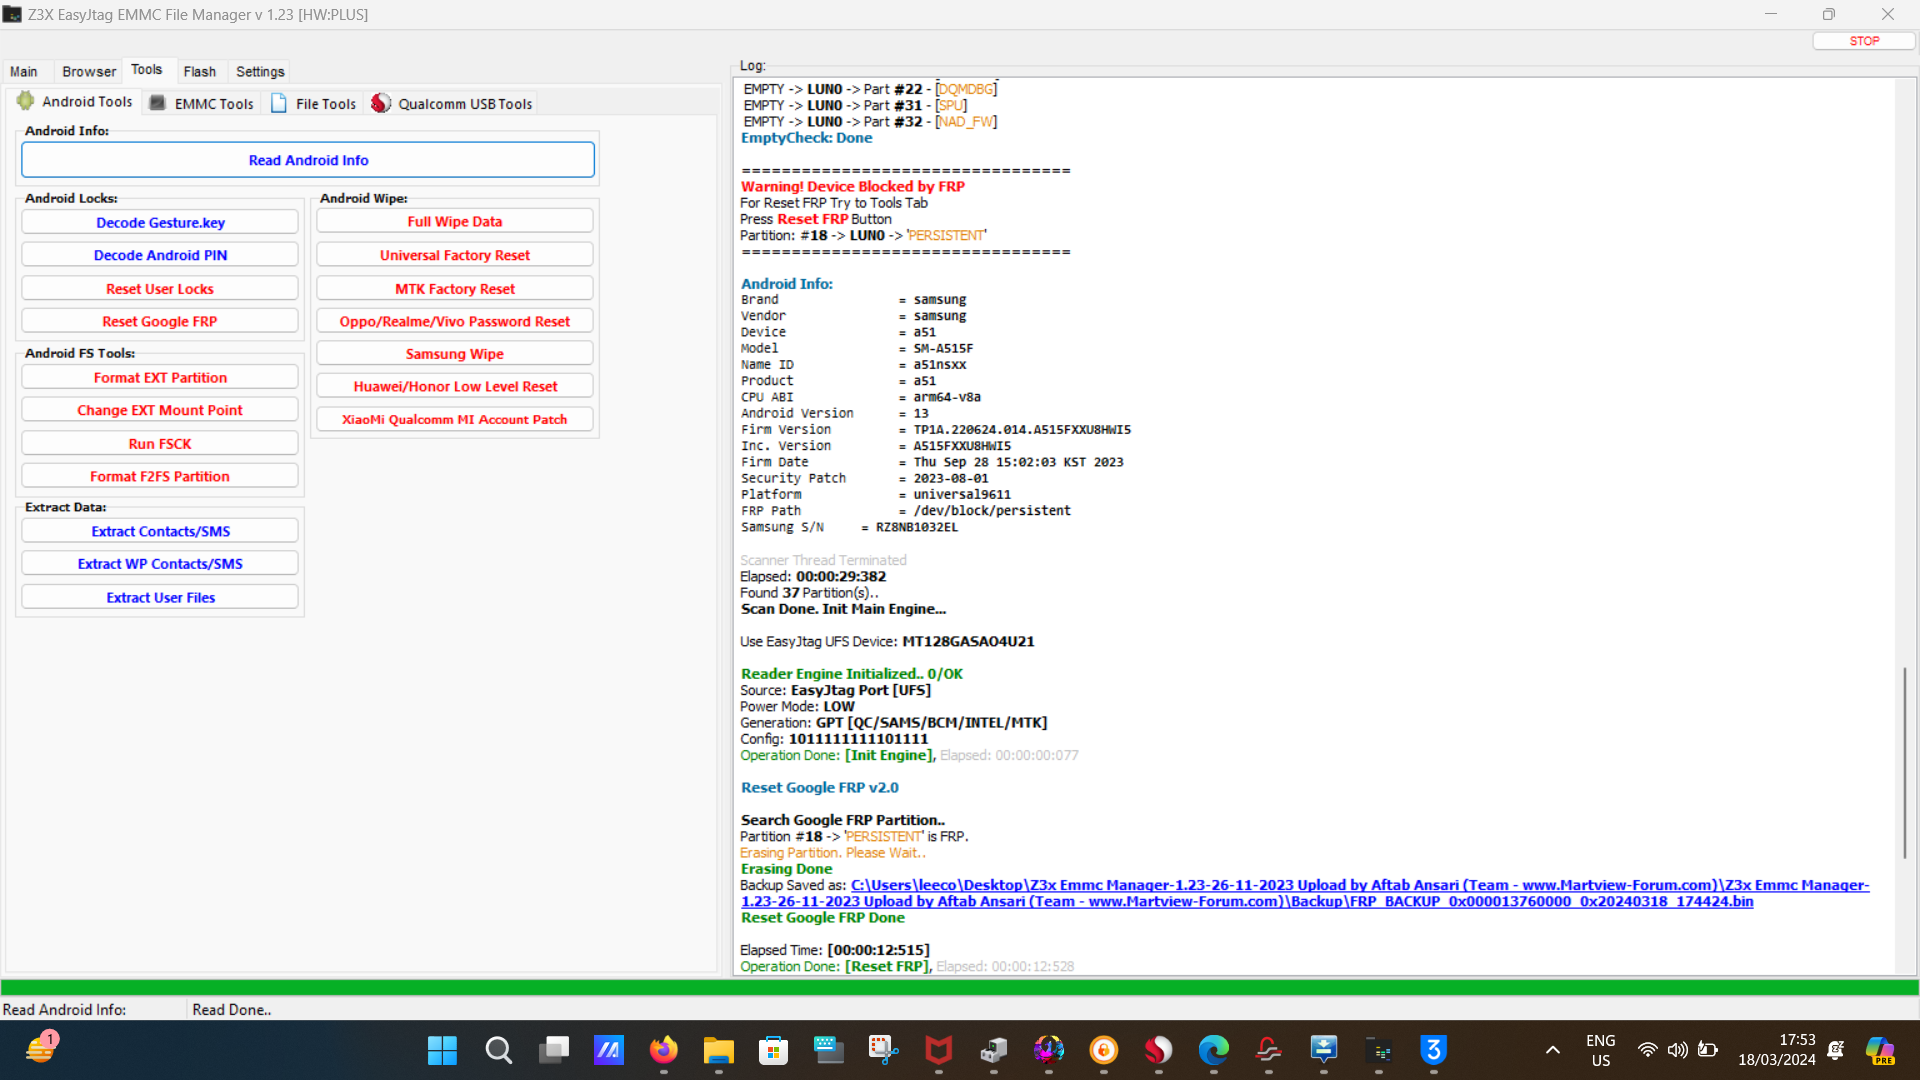
Task: Click Extract Contacts/SMS button
Action: pos(160,531)
